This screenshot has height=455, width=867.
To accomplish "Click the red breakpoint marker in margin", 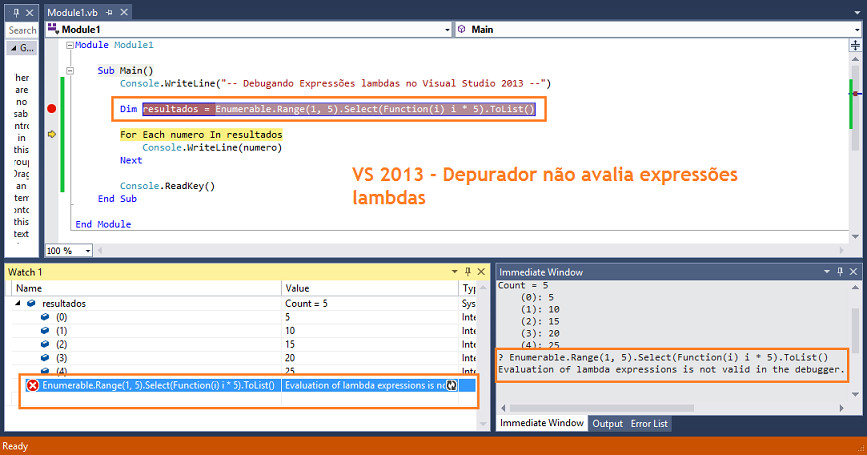I will pos(51,109).
